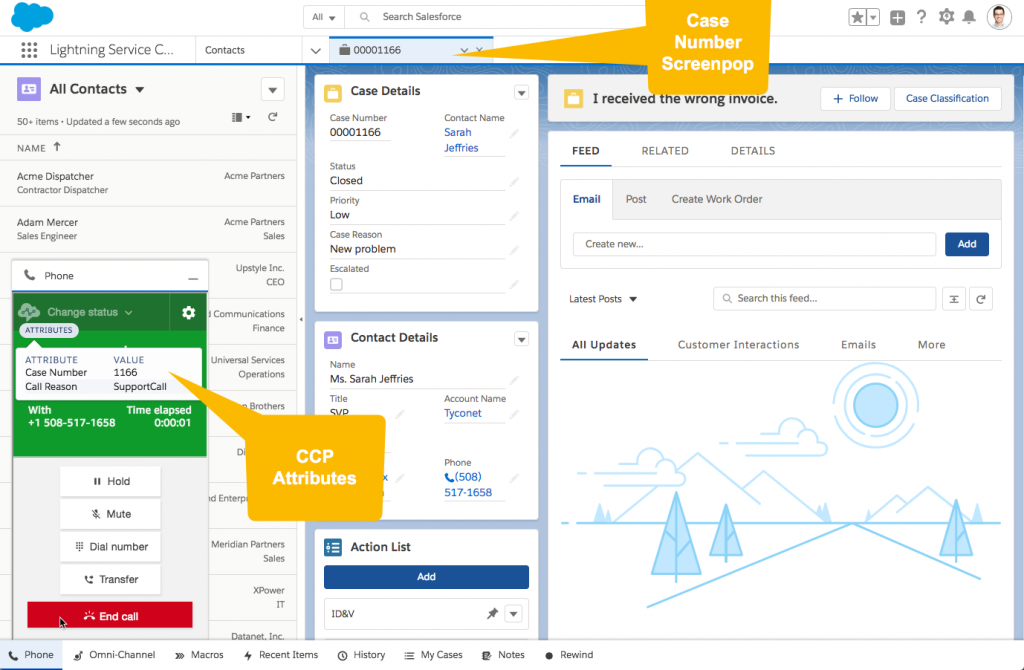This screenshot has width=1024, height=670.
Task: Open the contacts list view controls dropdown
Action: tap(272, 89)
